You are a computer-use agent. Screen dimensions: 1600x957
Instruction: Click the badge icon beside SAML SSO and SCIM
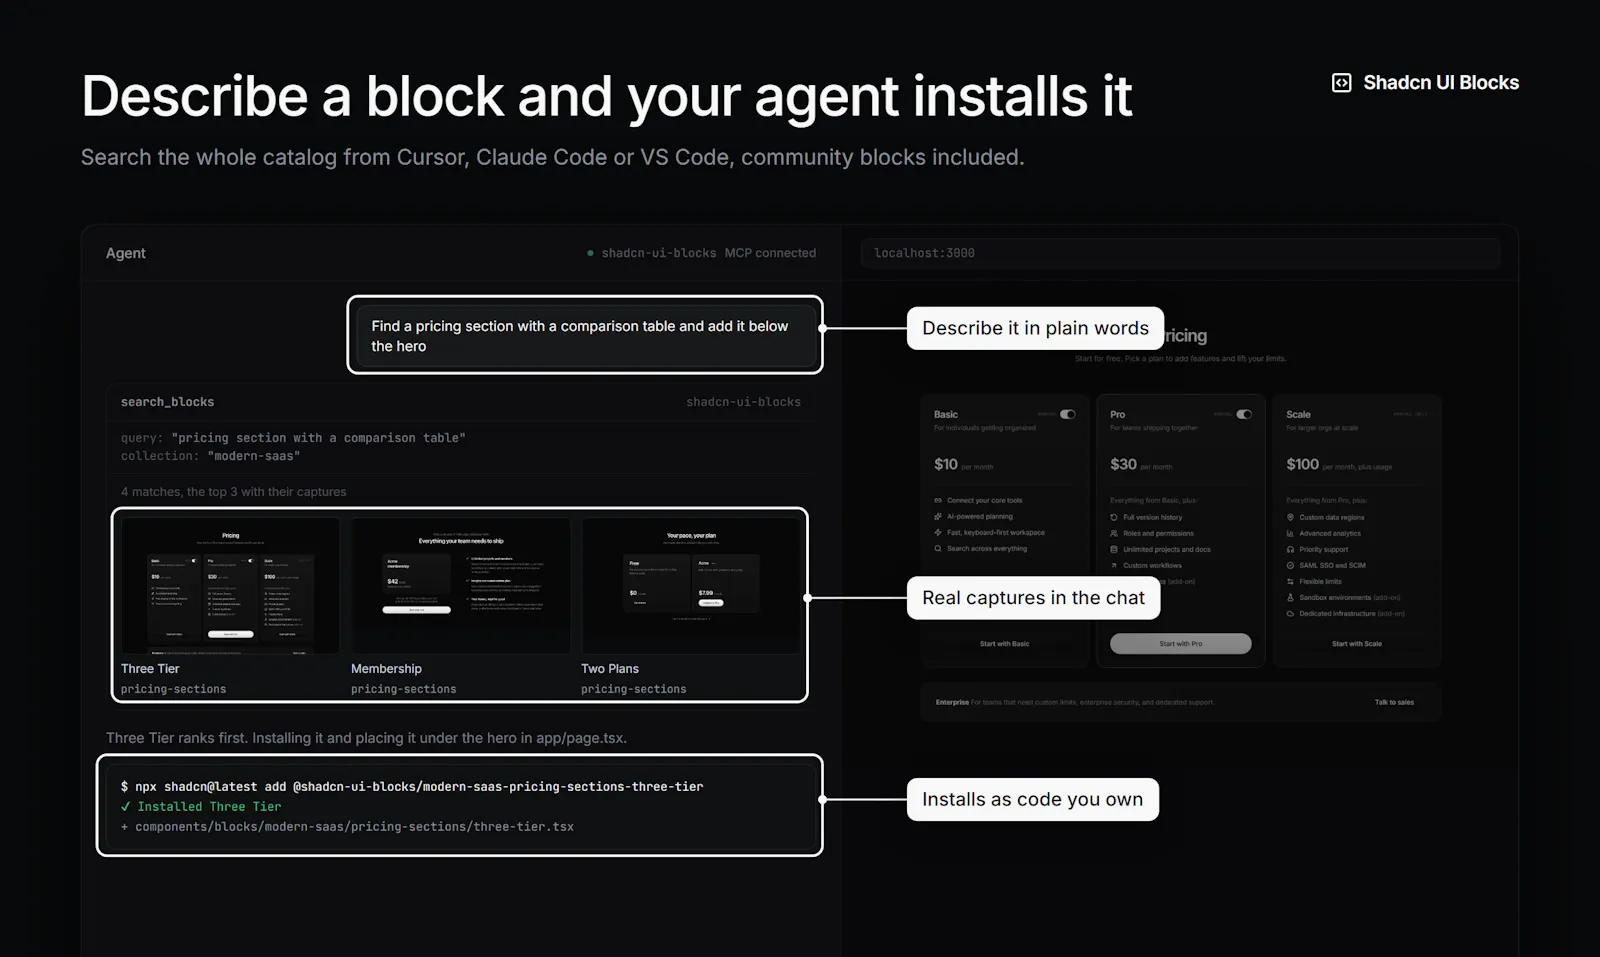pyautogui.click(x=1290, y=565)
